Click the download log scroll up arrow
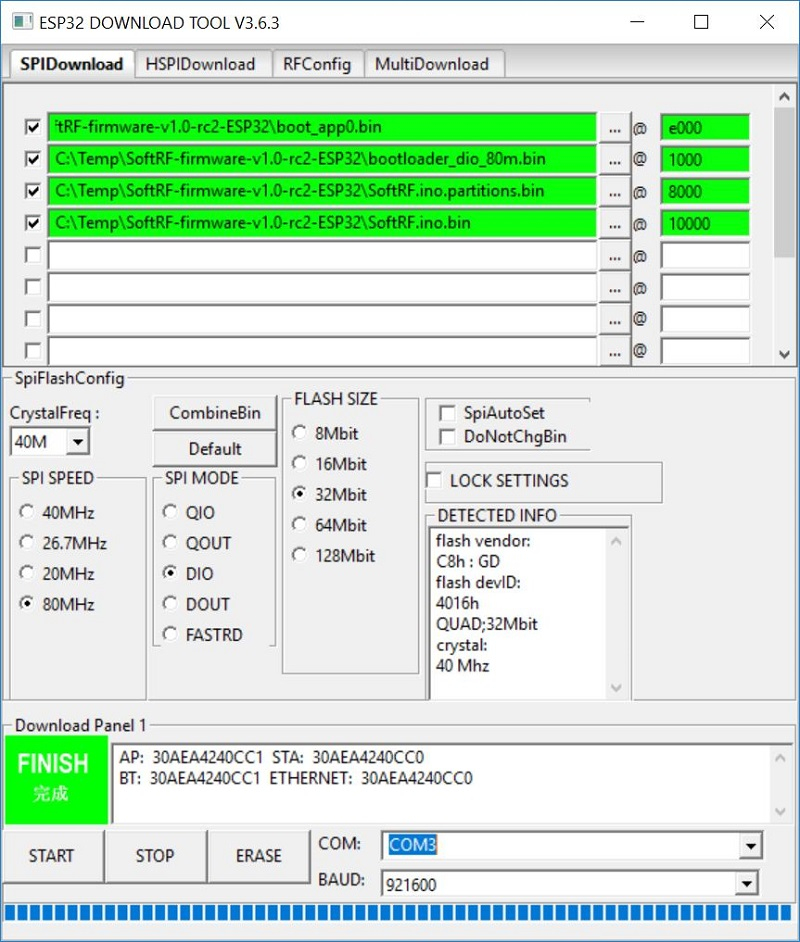800x942 pixels. coord(780,758)
